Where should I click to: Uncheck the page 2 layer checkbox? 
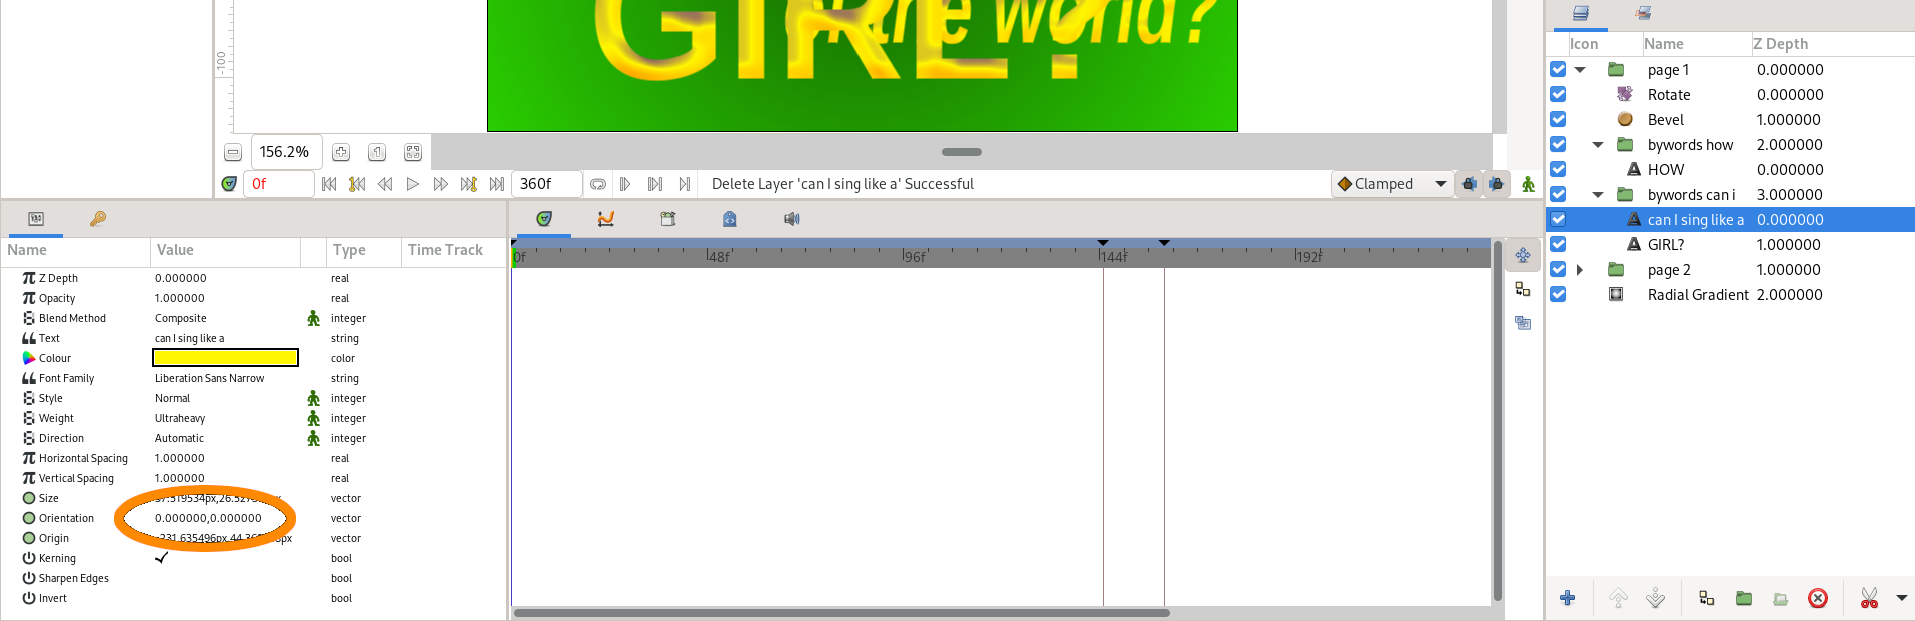click(x=1558, y=269)
